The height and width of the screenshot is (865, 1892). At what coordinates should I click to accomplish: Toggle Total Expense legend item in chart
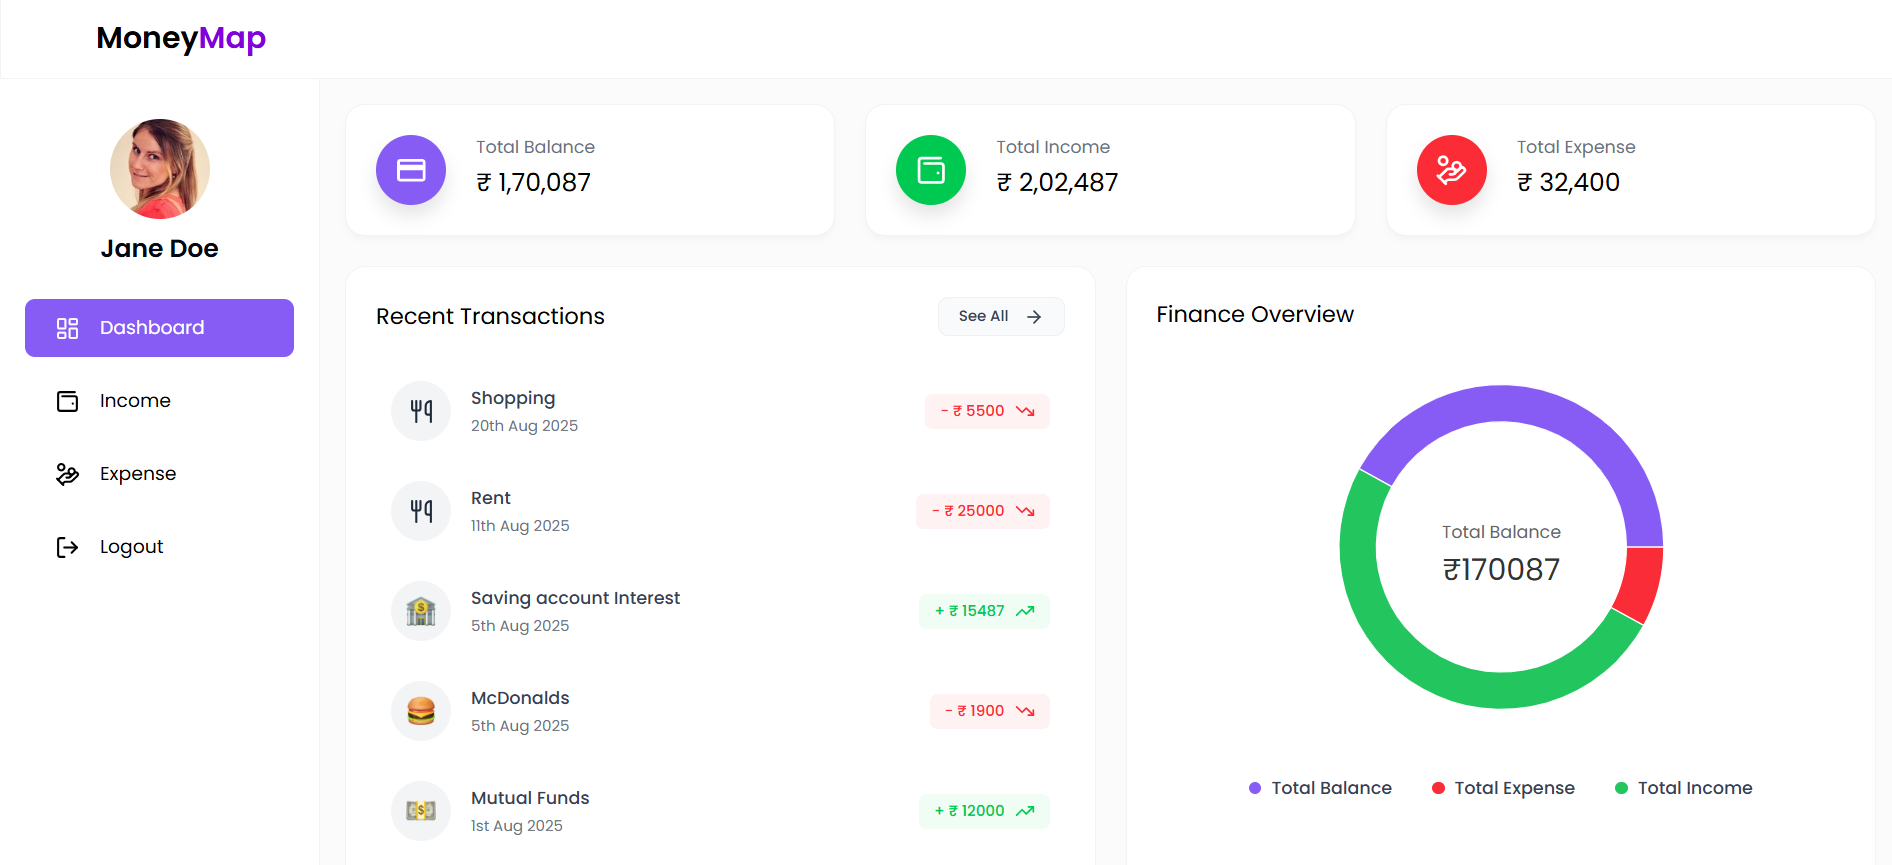tap(1503, 788)
